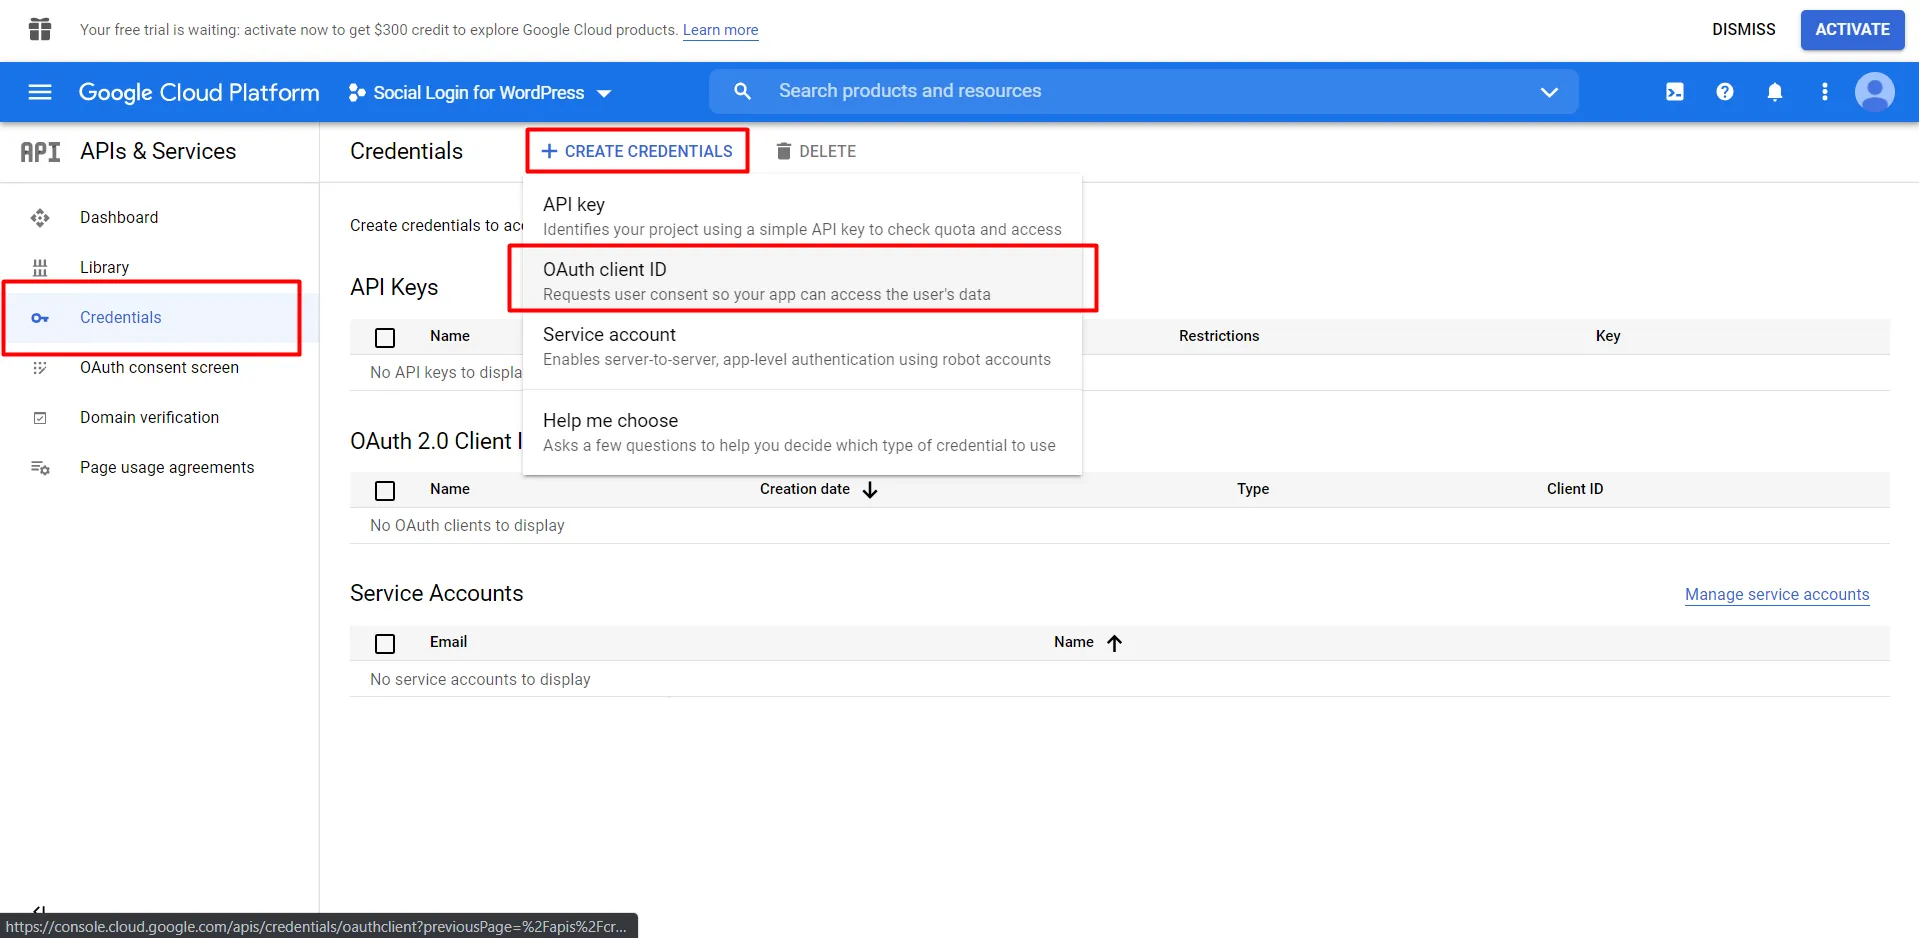The image size is (1919, 938).
Task: Sort Service Accounts by Name arrow
Action: 1114,643
